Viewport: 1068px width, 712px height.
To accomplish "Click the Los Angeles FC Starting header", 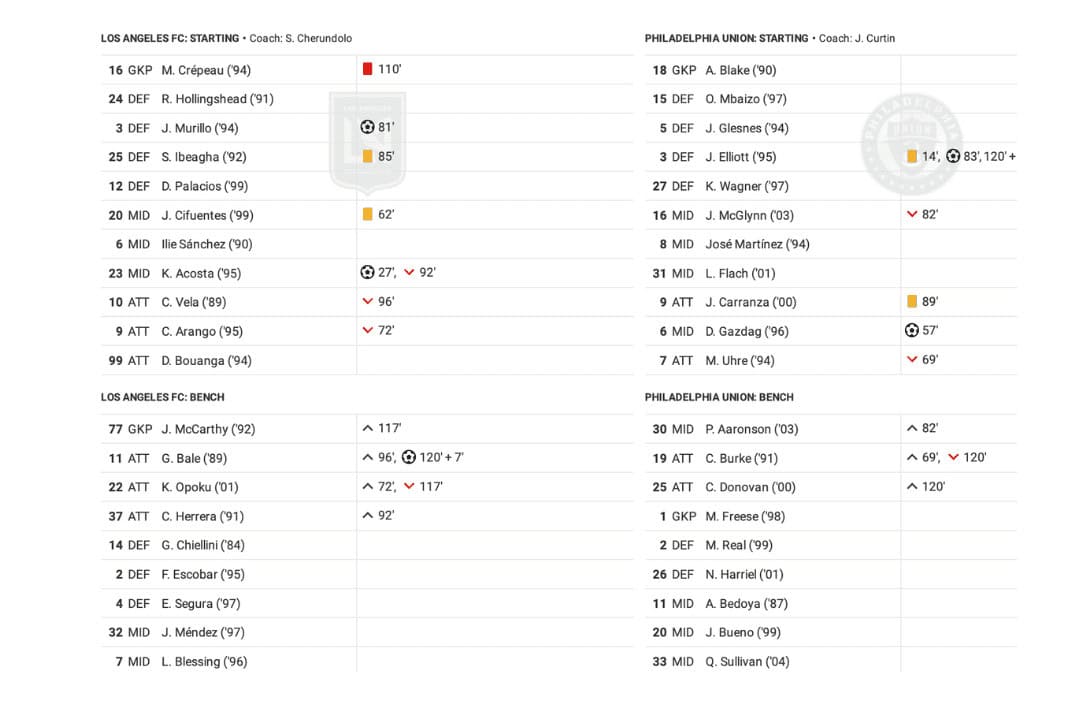I will pos(169,38).
